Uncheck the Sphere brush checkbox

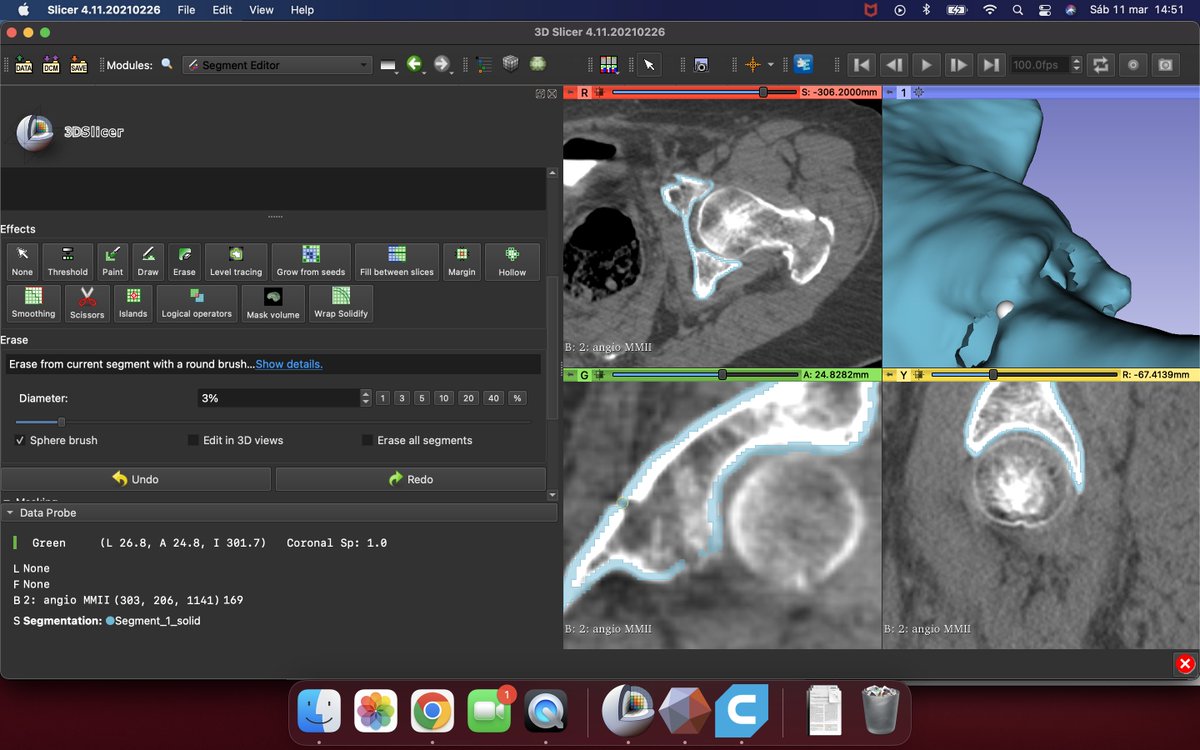click(x=20, y=440)
